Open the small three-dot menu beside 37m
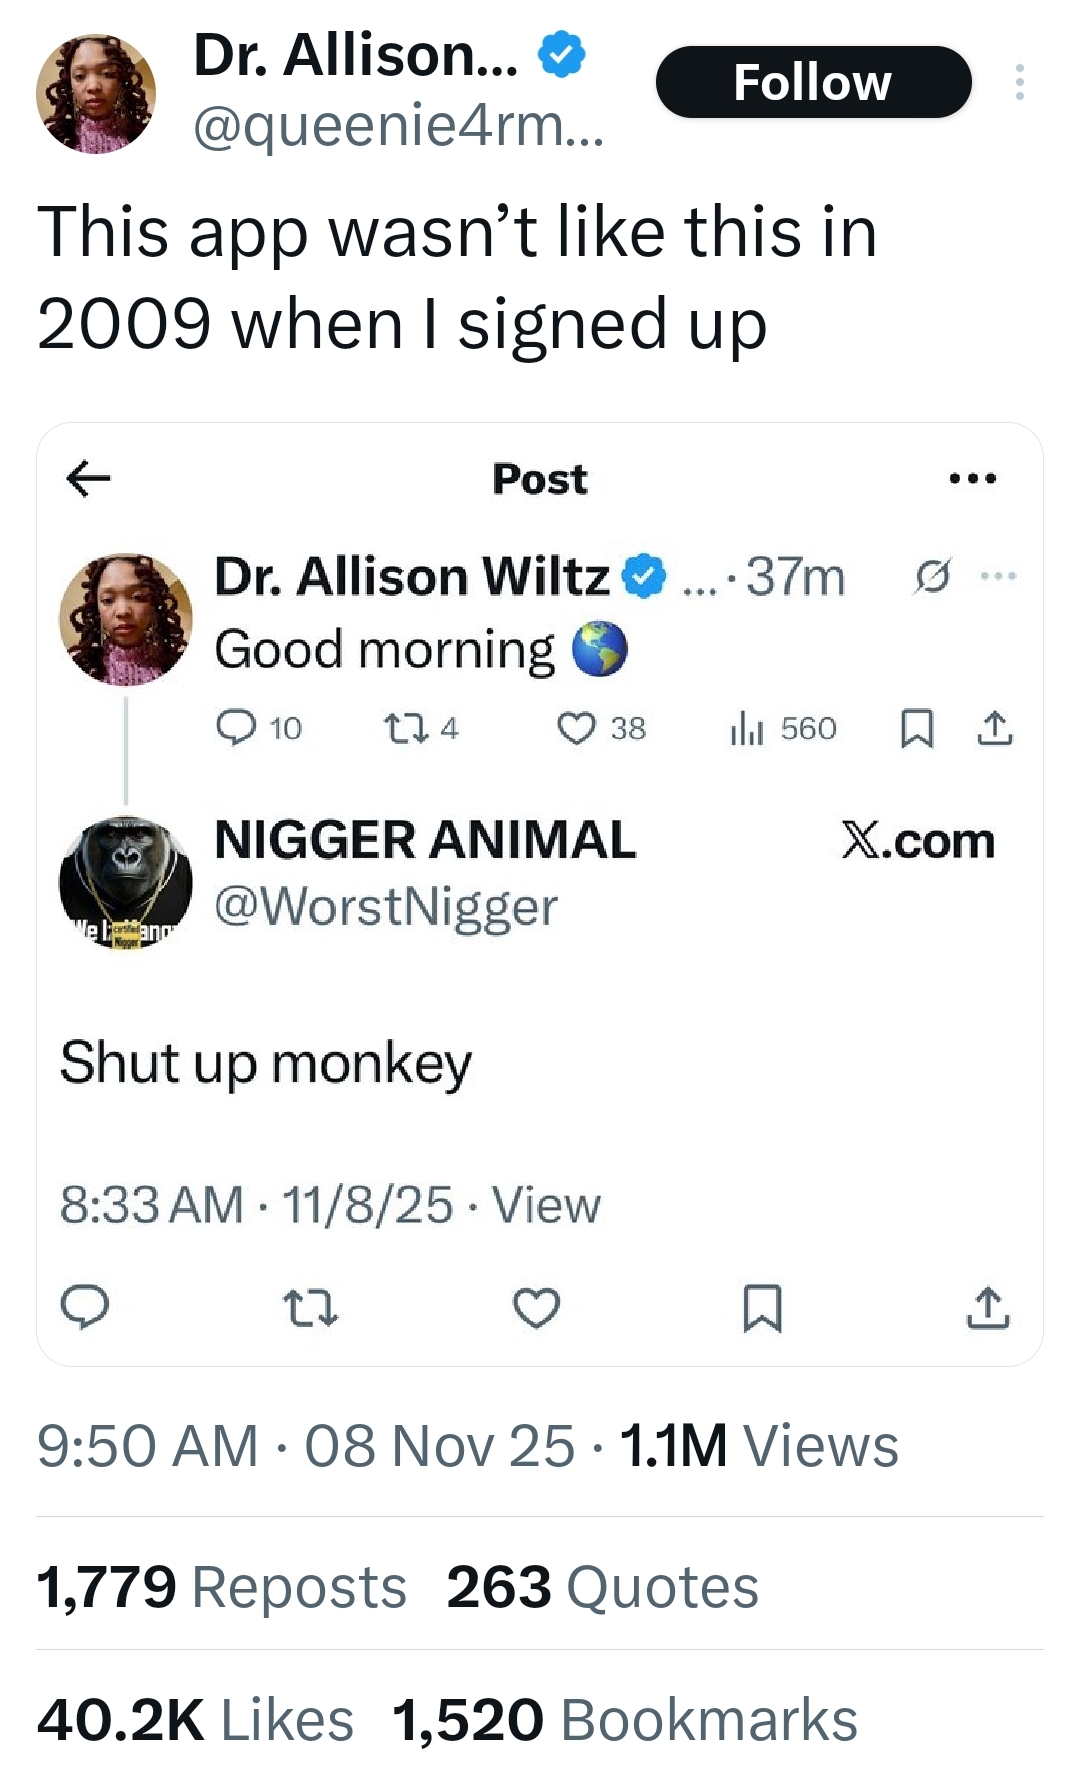Screen dimensions: 1080x1774 [998, 576]
